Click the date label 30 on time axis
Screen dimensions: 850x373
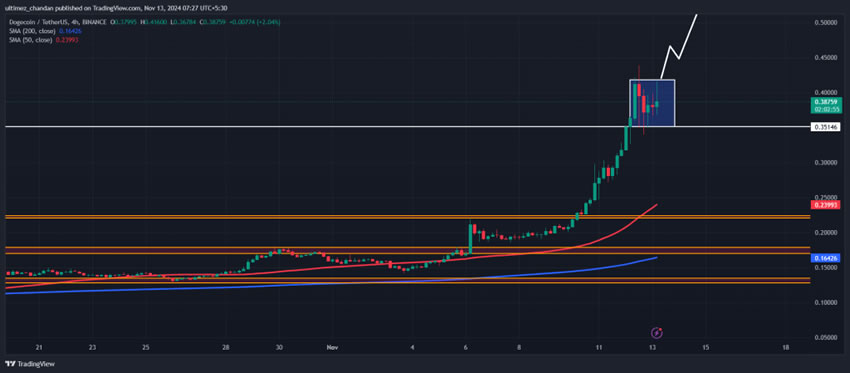279,347
